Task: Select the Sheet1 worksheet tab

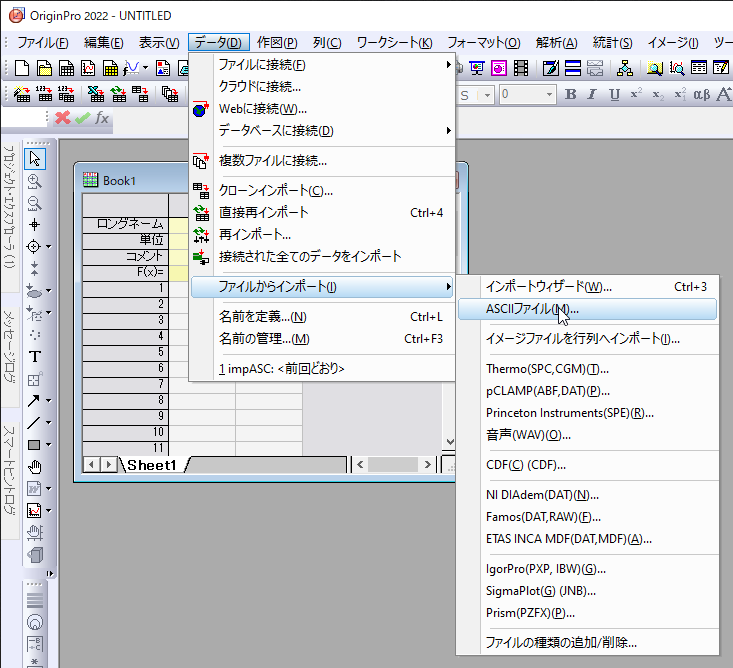Action: pyautogui.click(x=152, y=465)
